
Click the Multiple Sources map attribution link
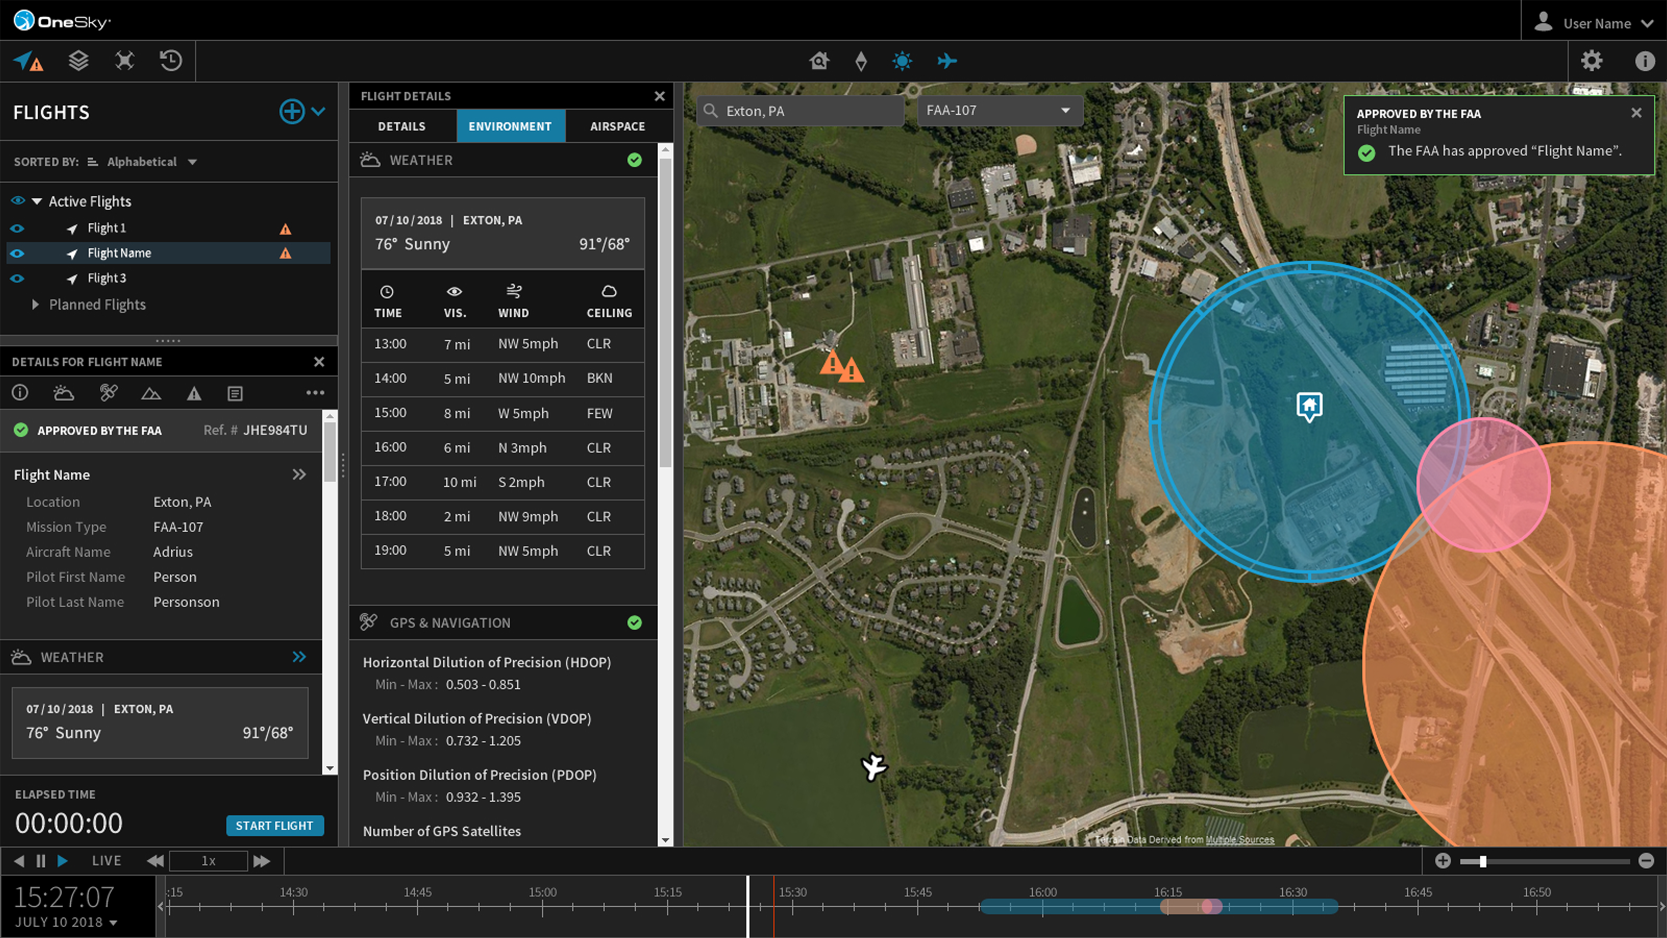pos(1239,840)
